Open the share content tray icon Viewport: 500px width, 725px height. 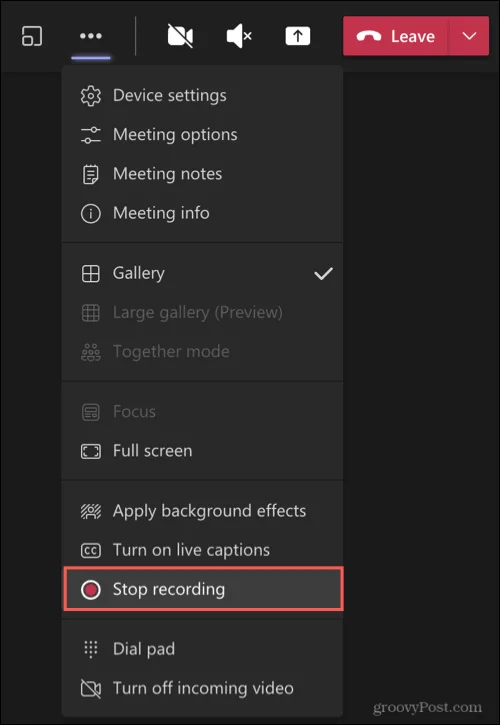297,36
